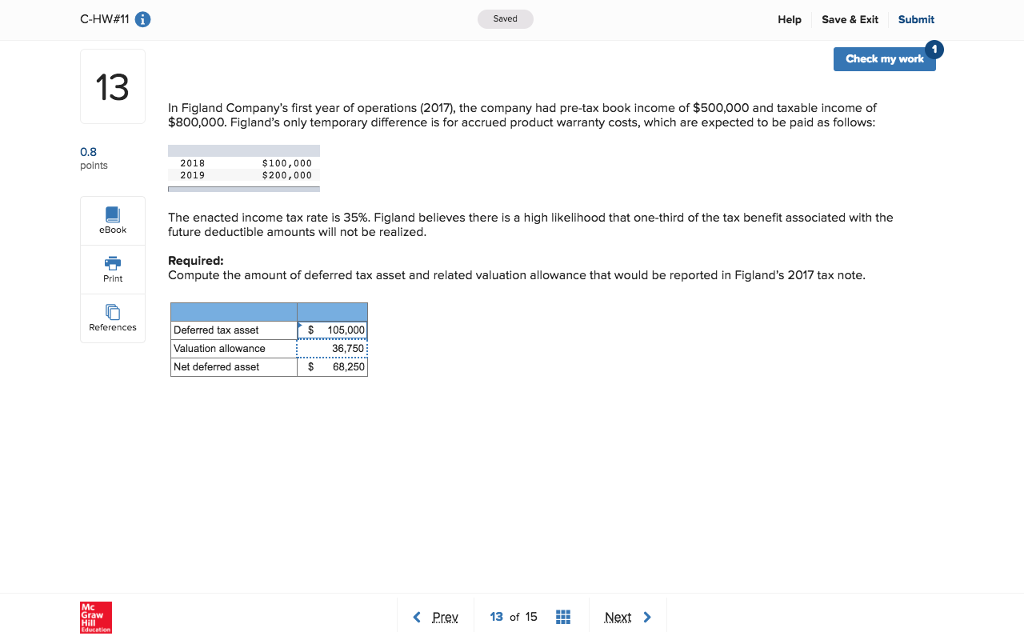This screenshot has width=1024, height=640.
Task: Open the question grid navigator icon
Action: pyautogui.click(x=563, y=617)
